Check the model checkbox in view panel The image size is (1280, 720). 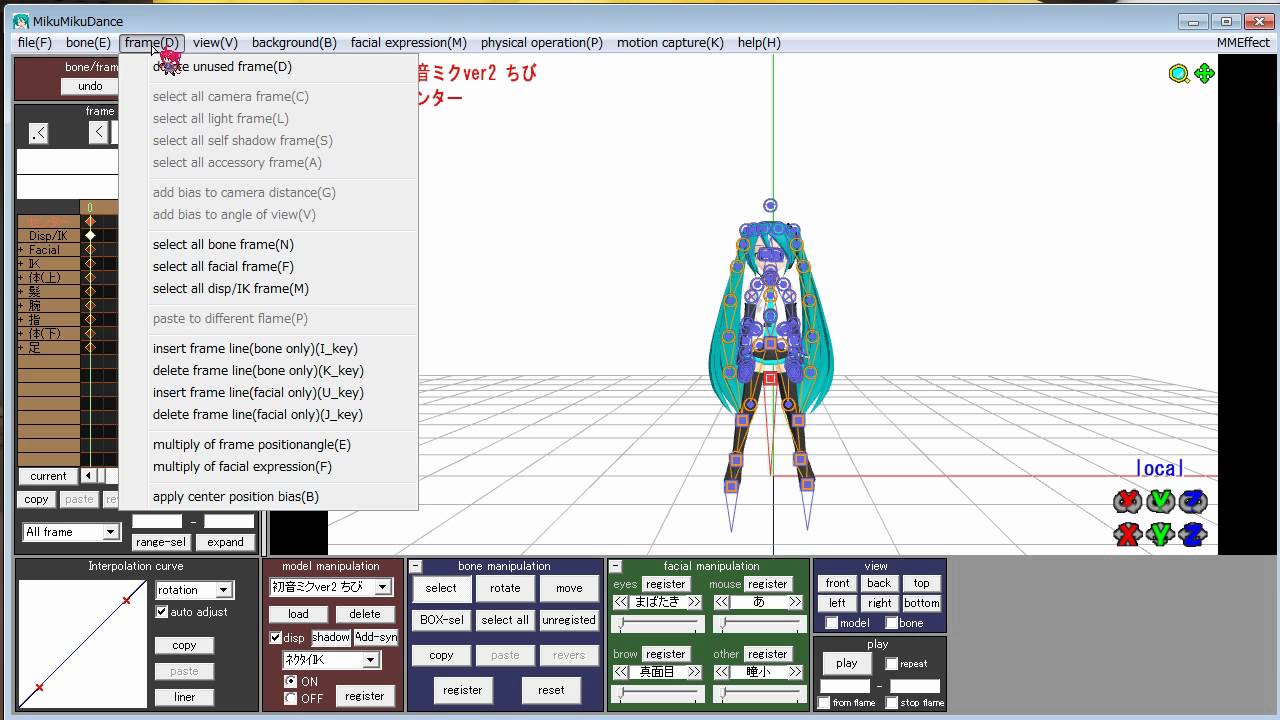pyautogui.click(x=831, y=623)
